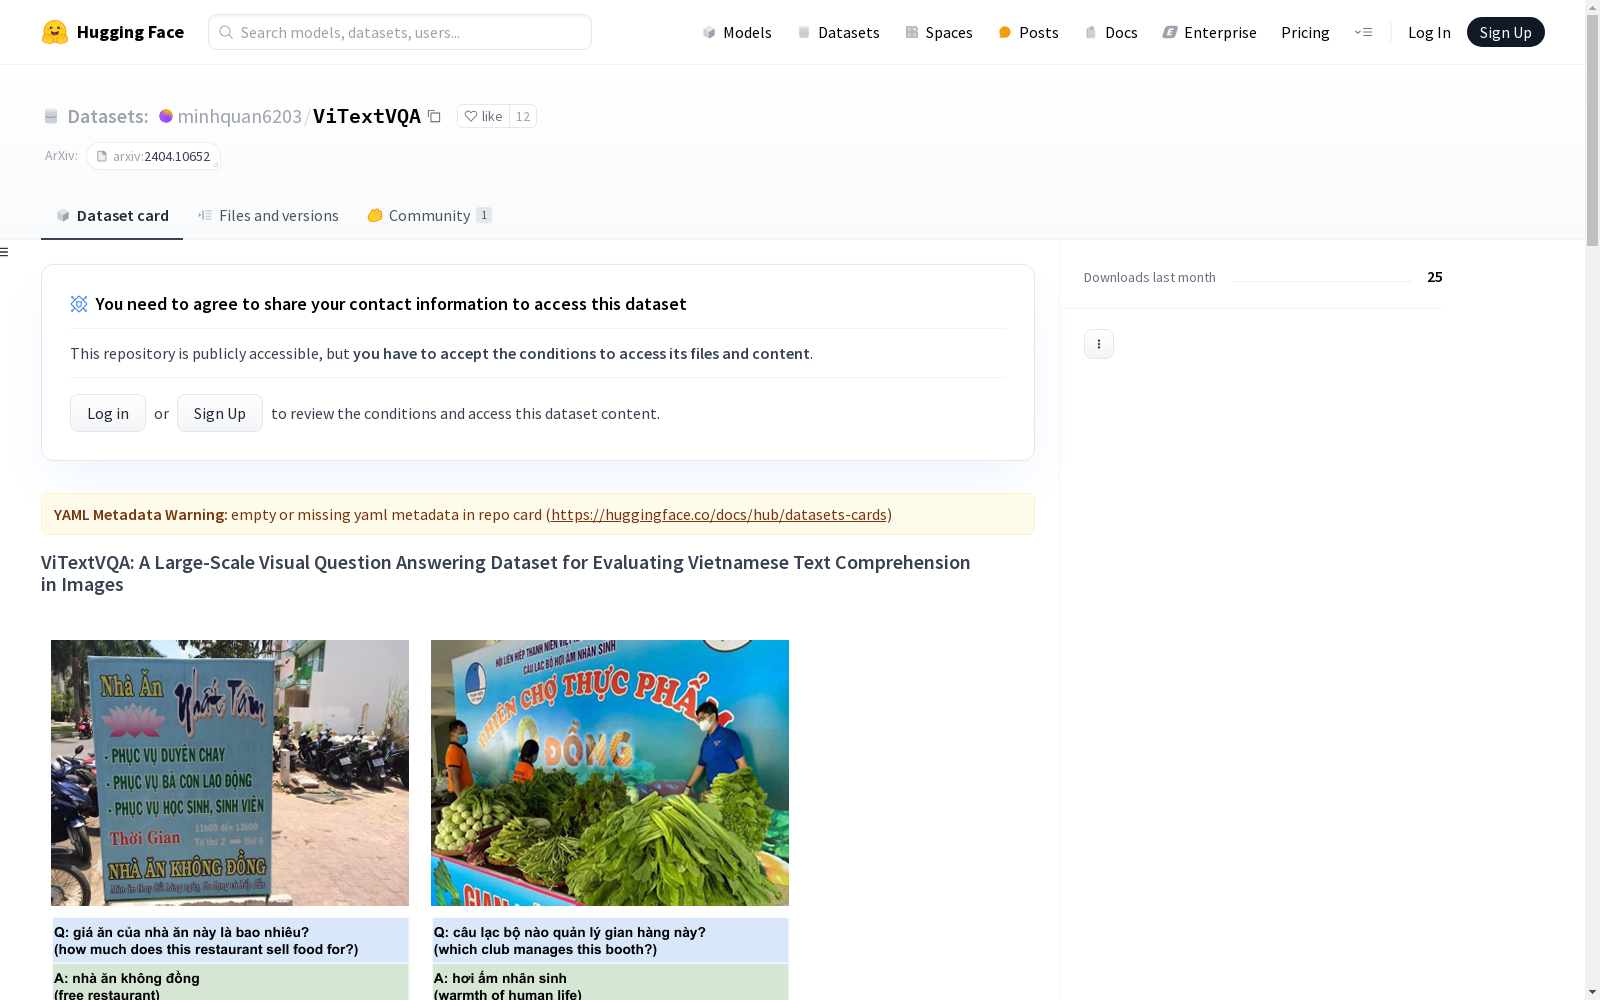Open the three-dot options menu button
The height and width of the screenshot is (1000, 1600).
pos(1099,344)
